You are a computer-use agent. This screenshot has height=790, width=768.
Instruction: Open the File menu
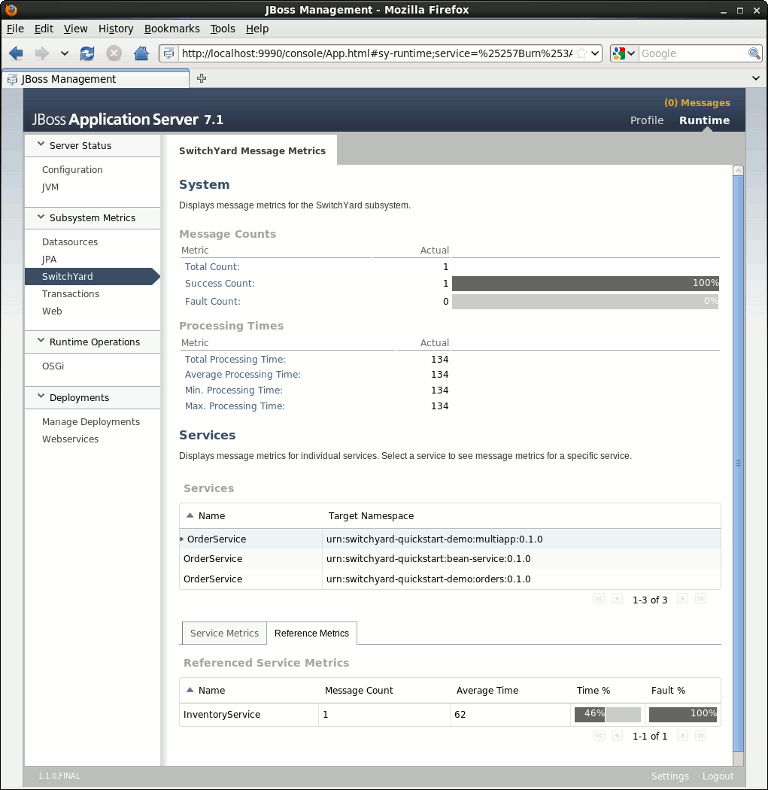click(x=15, y=29)
